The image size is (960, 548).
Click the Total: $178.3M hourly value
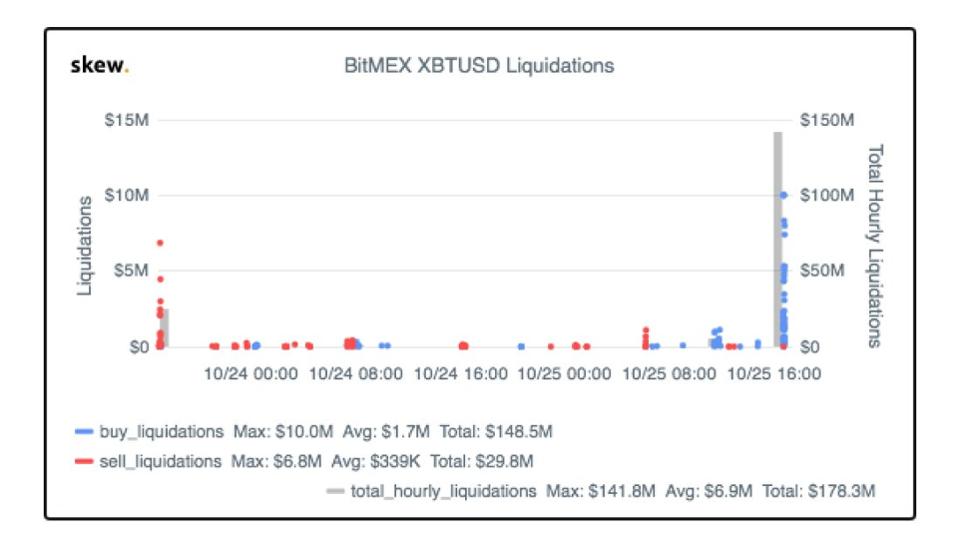819,491
